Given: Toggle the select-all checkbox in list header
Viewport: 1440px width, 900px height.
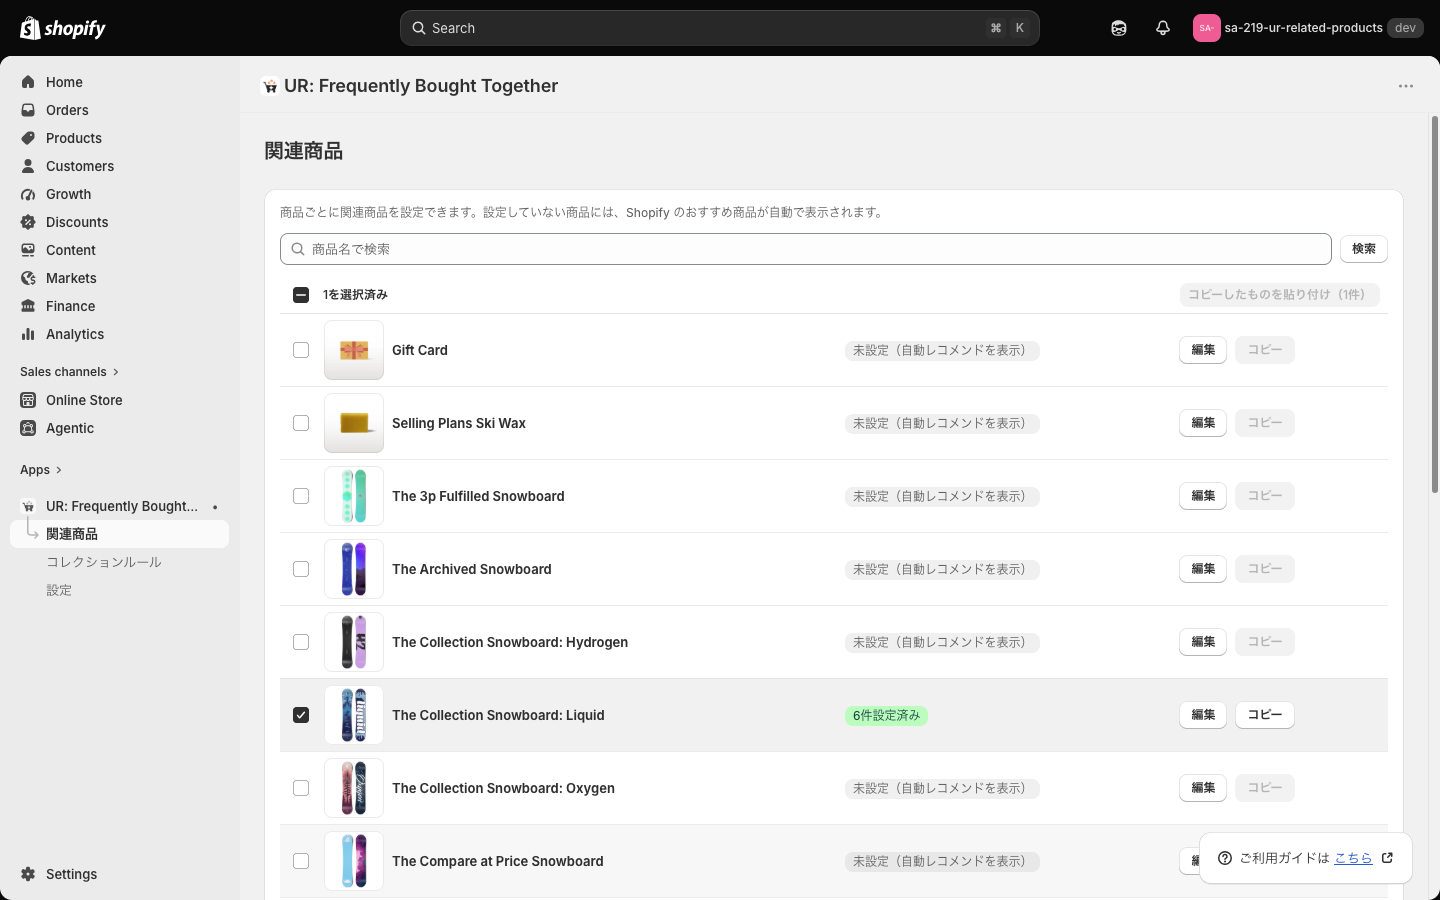Looking at the screenshot, I should click(301, 295).
